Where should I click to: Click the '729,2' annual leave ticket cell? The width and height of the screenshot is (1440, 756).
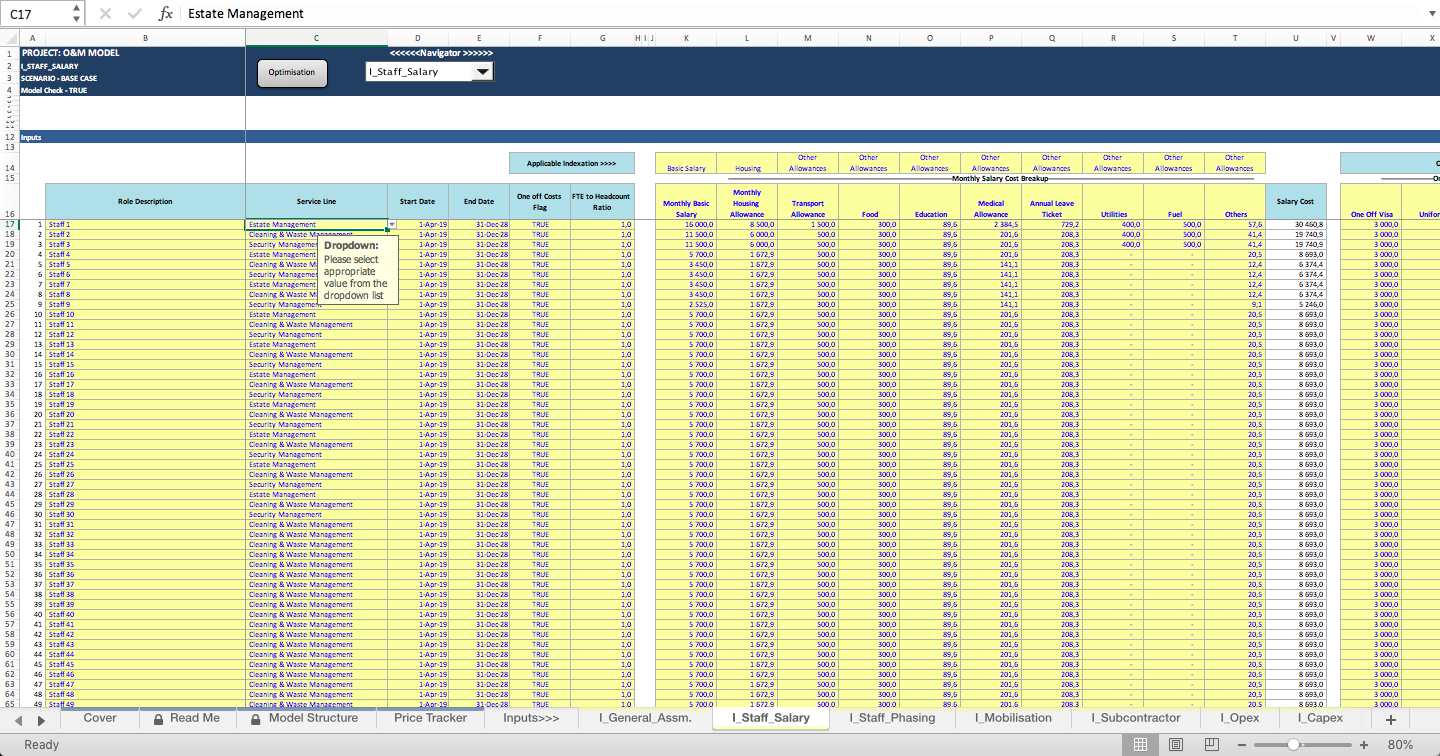[1052, 225]
